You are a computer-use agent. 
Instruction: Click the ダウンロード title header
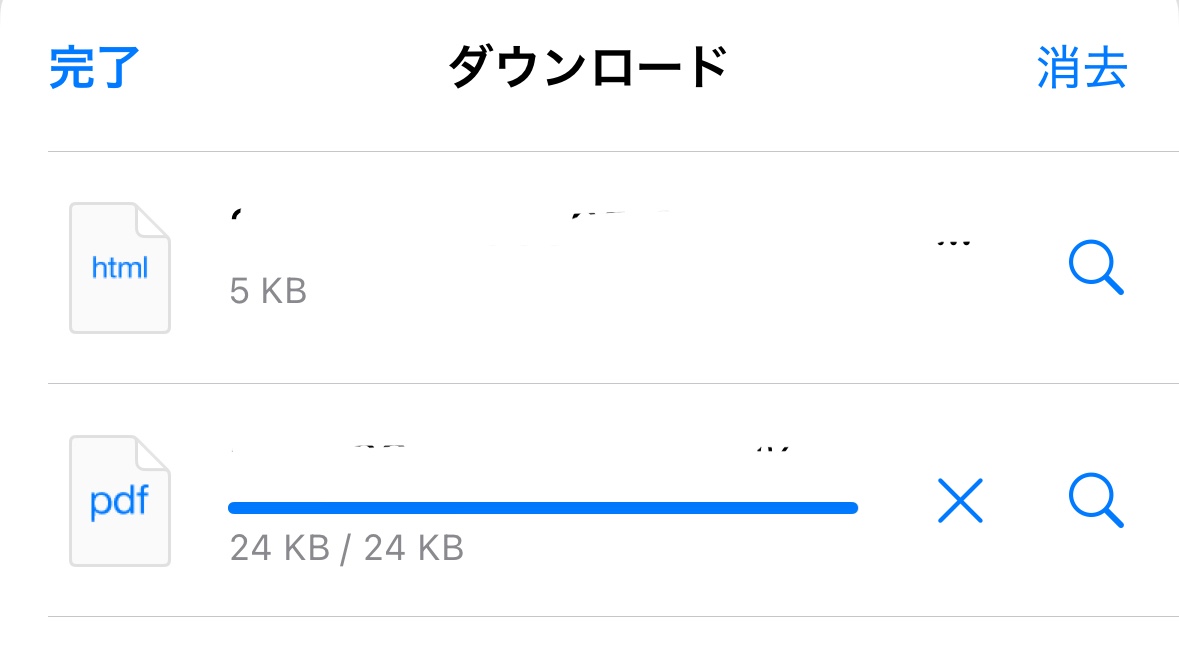pos(588,67)
